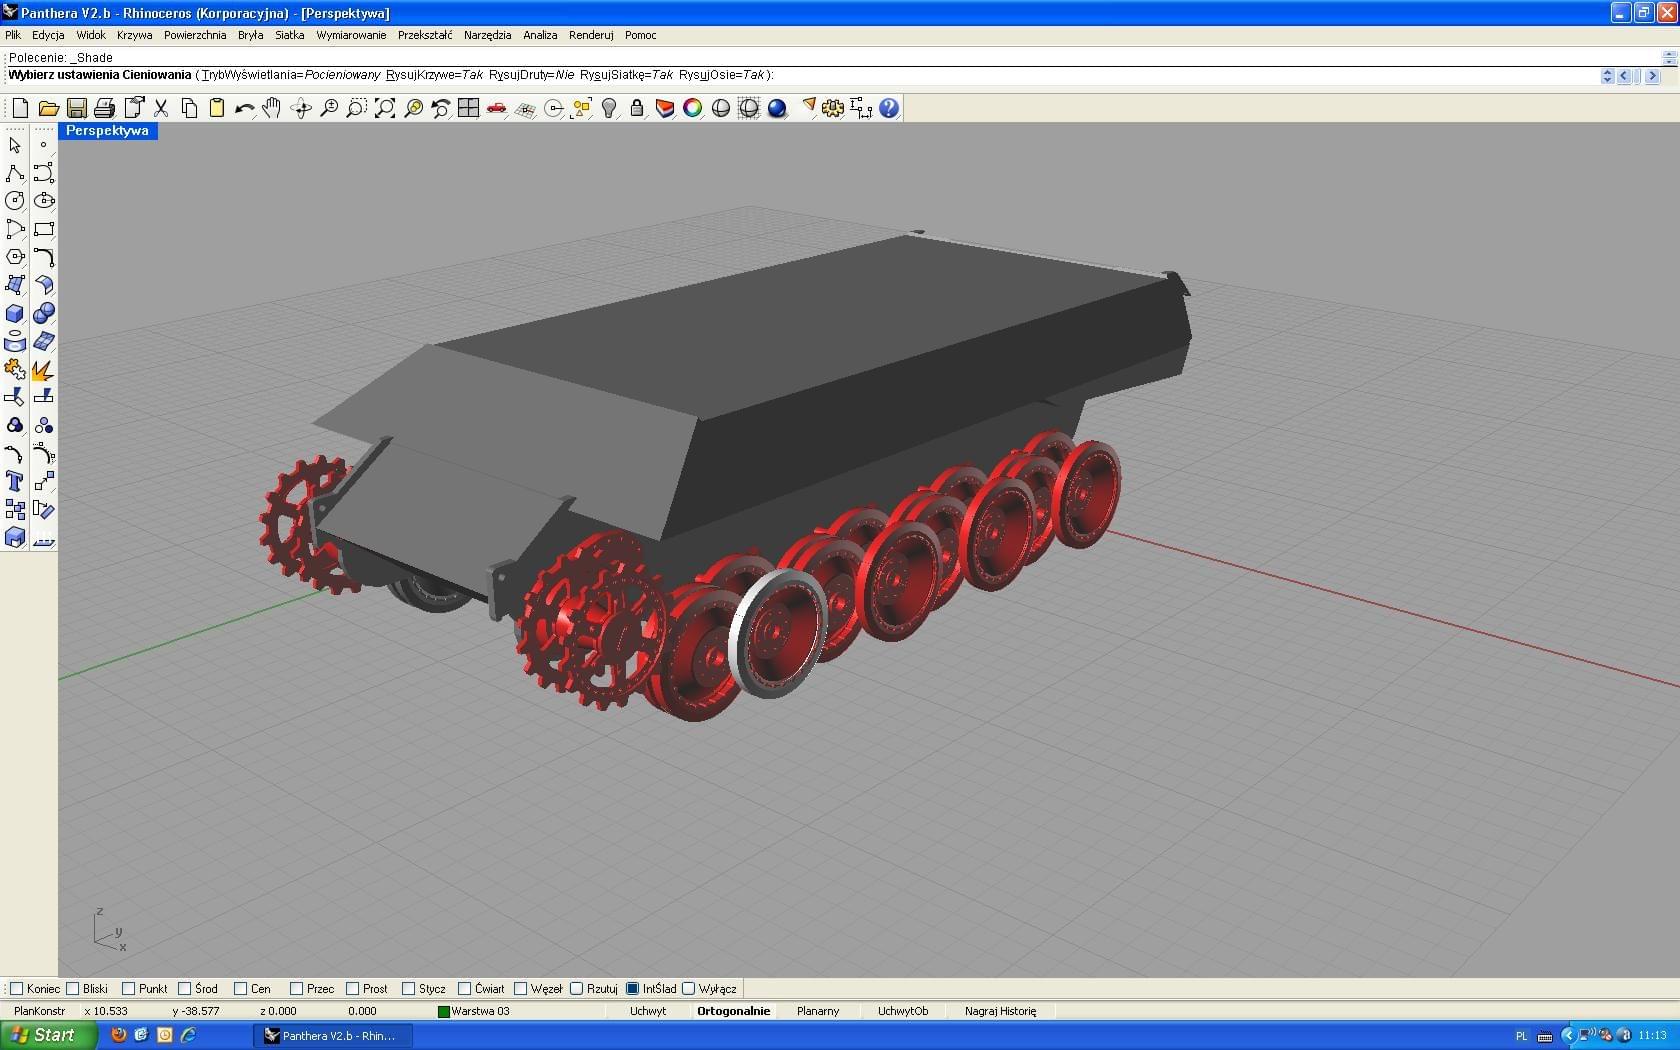
Task: Click the Print icon
Action: click(104, 108)
